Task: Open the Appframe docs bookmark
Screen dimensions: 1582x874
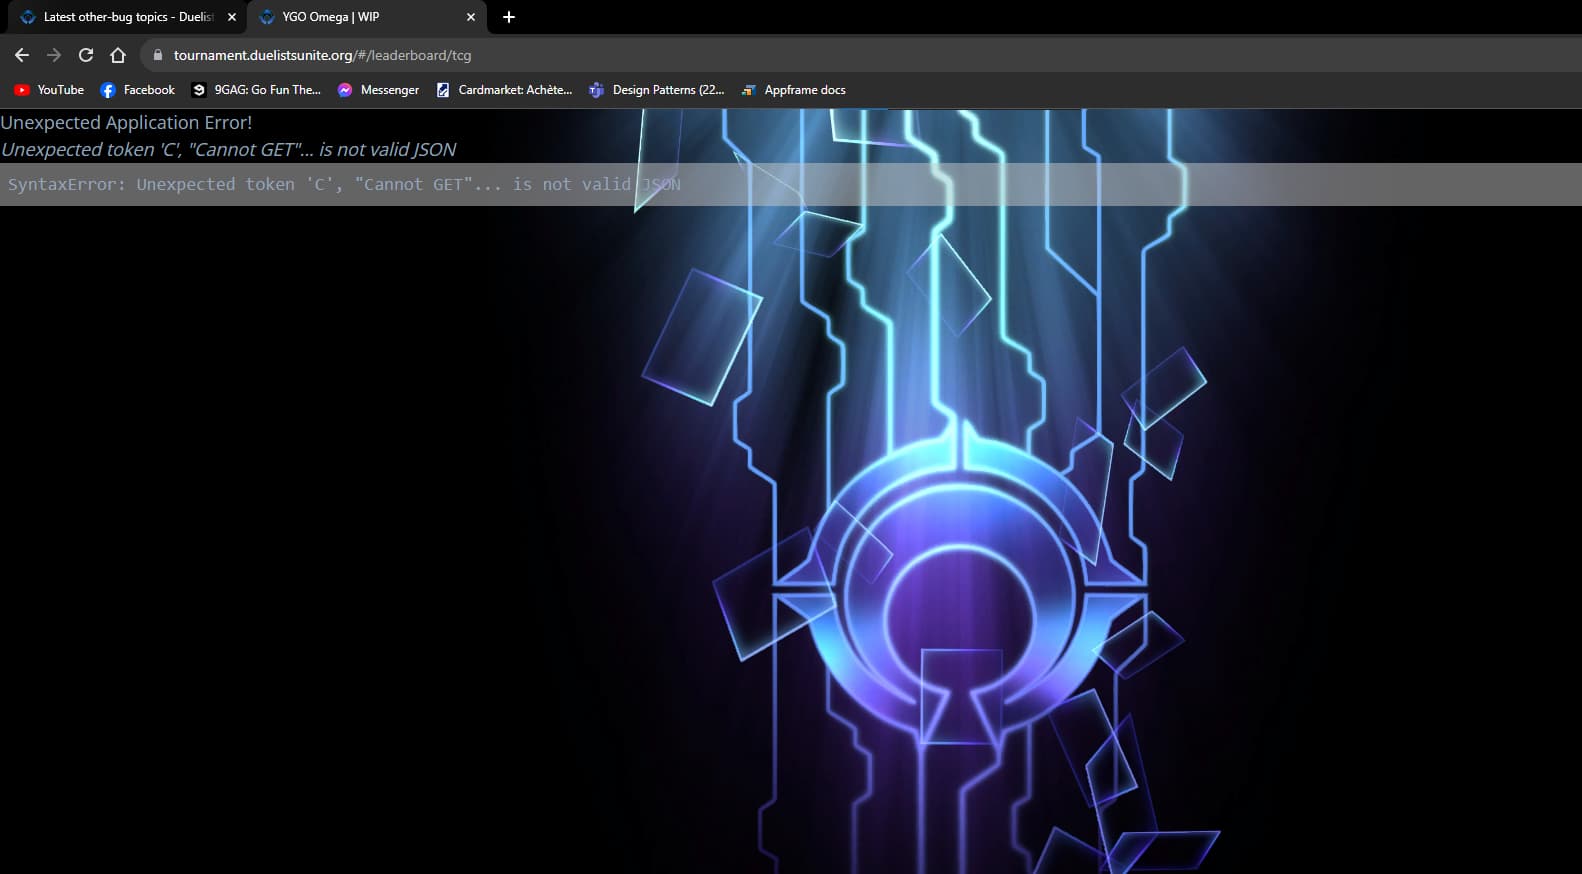Action: (793, 90)
